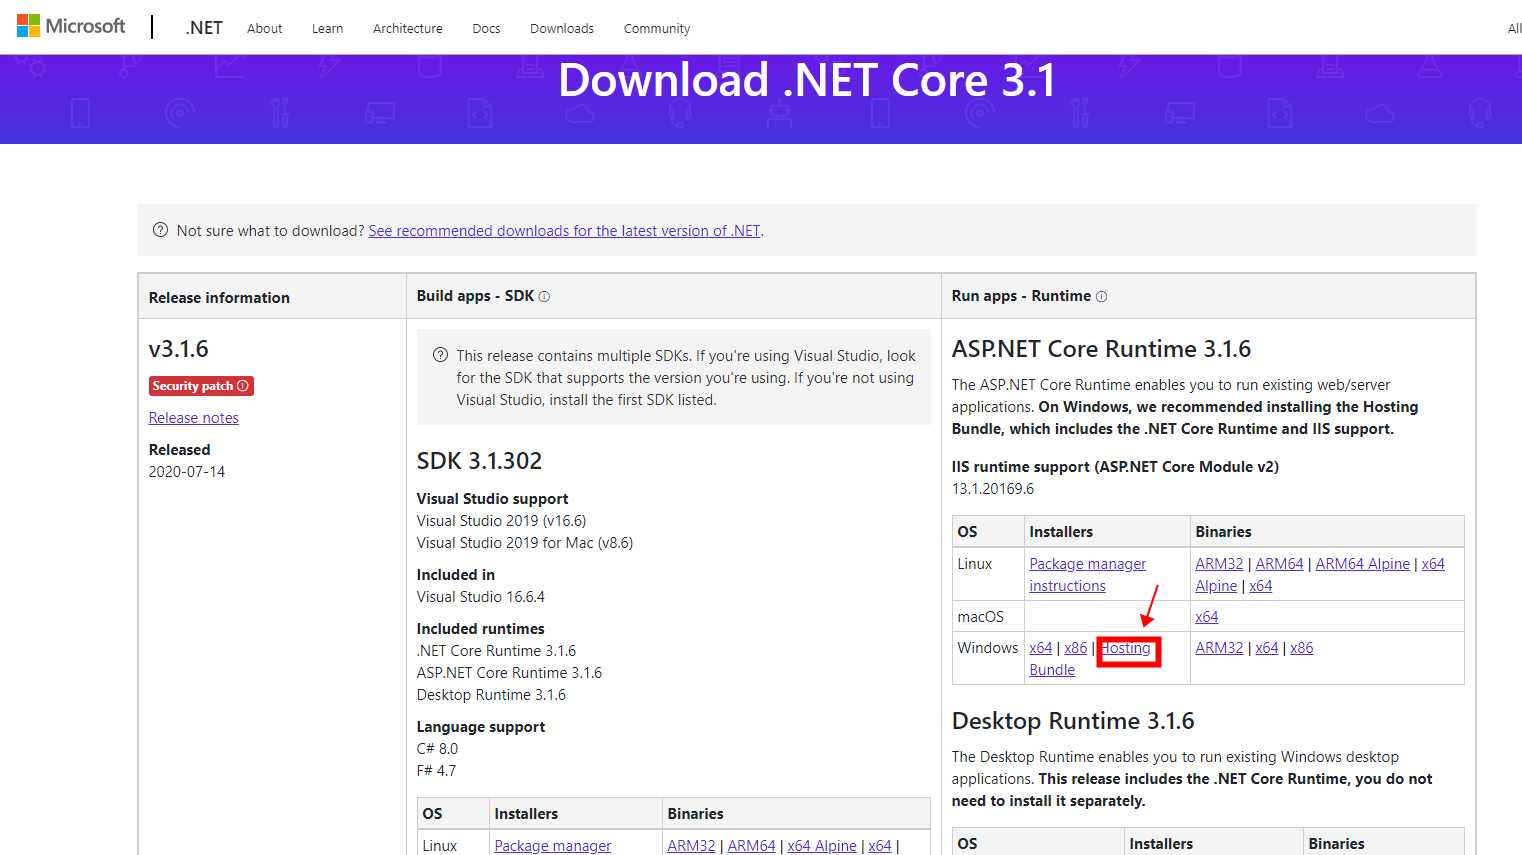The image size is (1522, 855).
Task: Open Linux Package manager instructions for ASP.NET Runtime
Action: click(1087, 575)
